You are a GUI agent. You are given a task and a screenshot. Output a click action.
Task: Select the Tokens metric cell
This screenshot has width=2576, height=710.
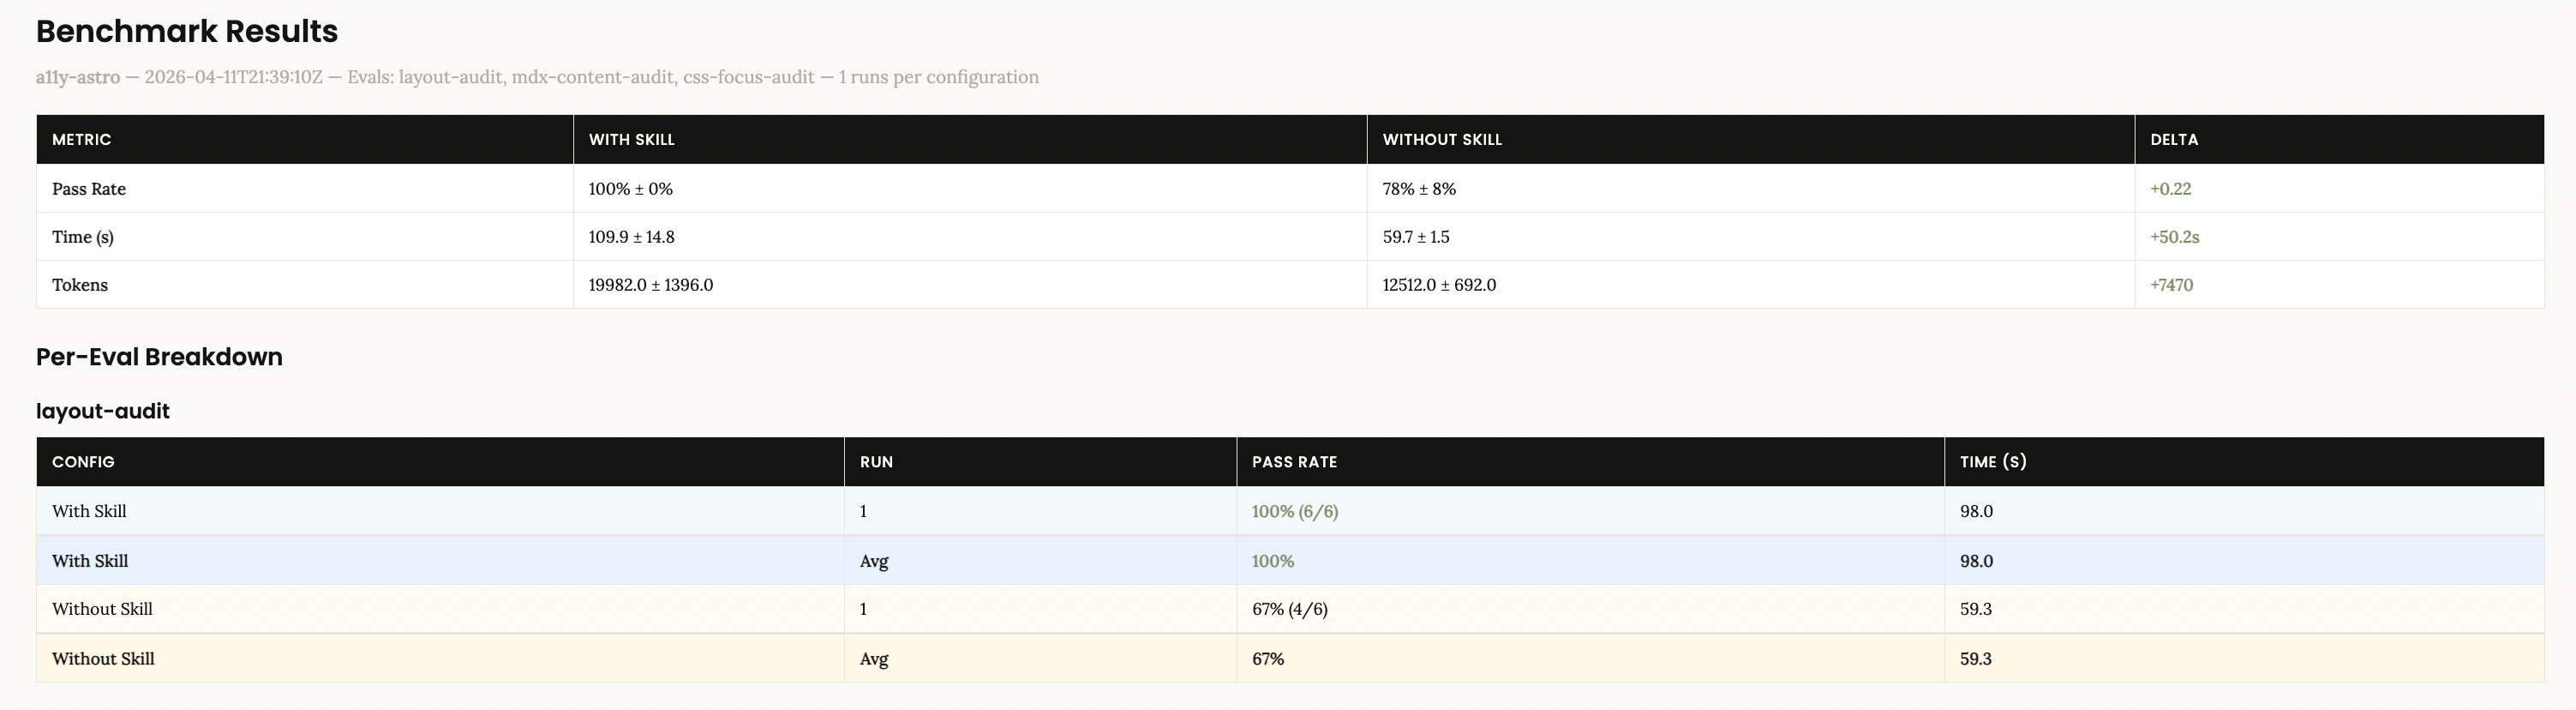coord(305,284)
